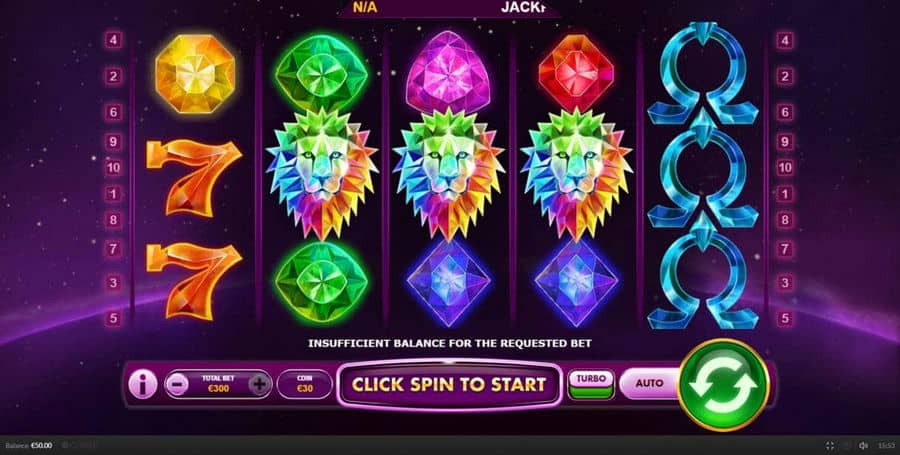The image size is (900, 455).
Task: Click the upper orange seven symbol
Action: pyautogui.click(x=193, y=177)
